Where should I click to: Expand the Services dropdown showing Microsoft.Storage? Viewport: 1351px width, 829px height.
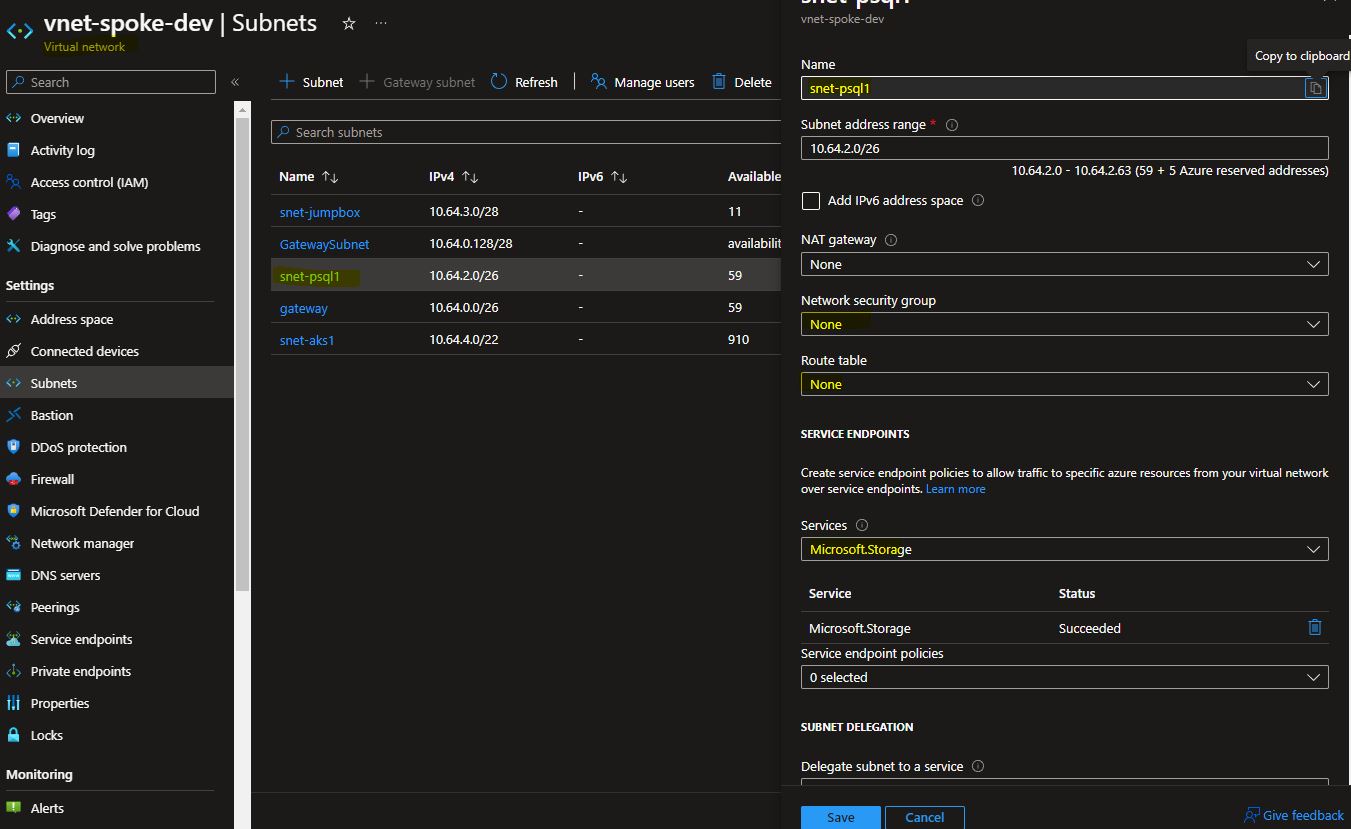tap(1064, 549)
